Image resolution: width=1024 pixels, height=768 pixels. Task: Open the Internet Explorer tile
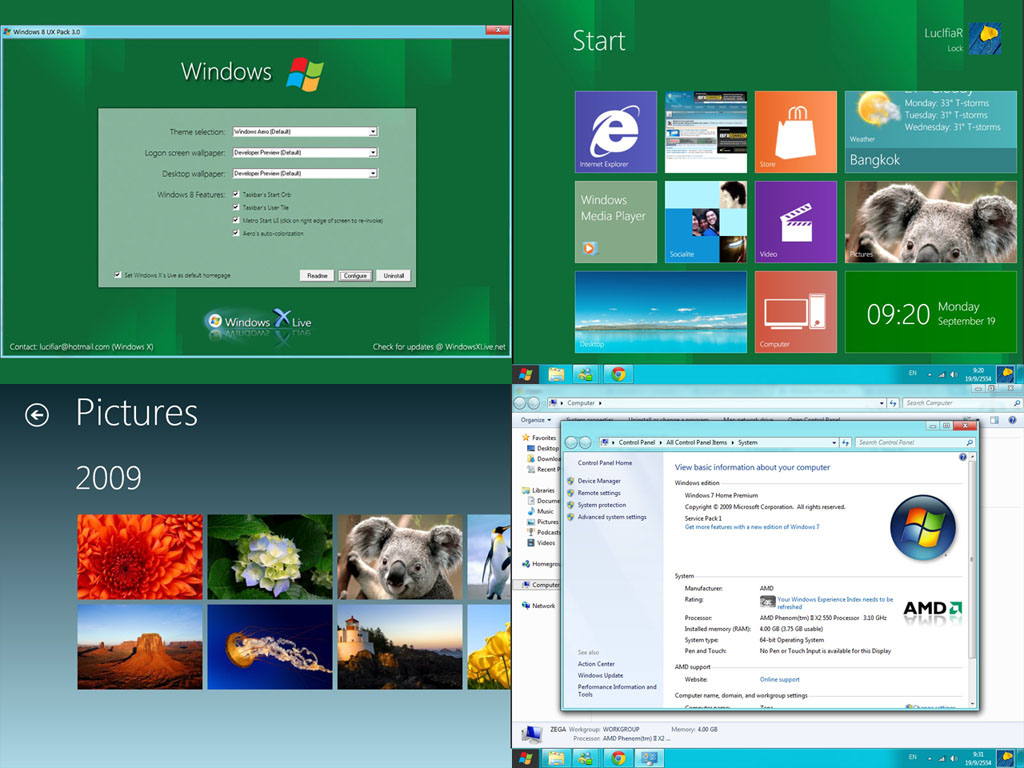click(615, 131)
